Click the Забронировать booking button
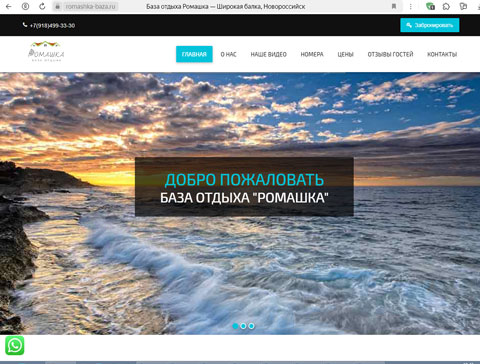This screenshot has width=480, height=364. (430, 25)
